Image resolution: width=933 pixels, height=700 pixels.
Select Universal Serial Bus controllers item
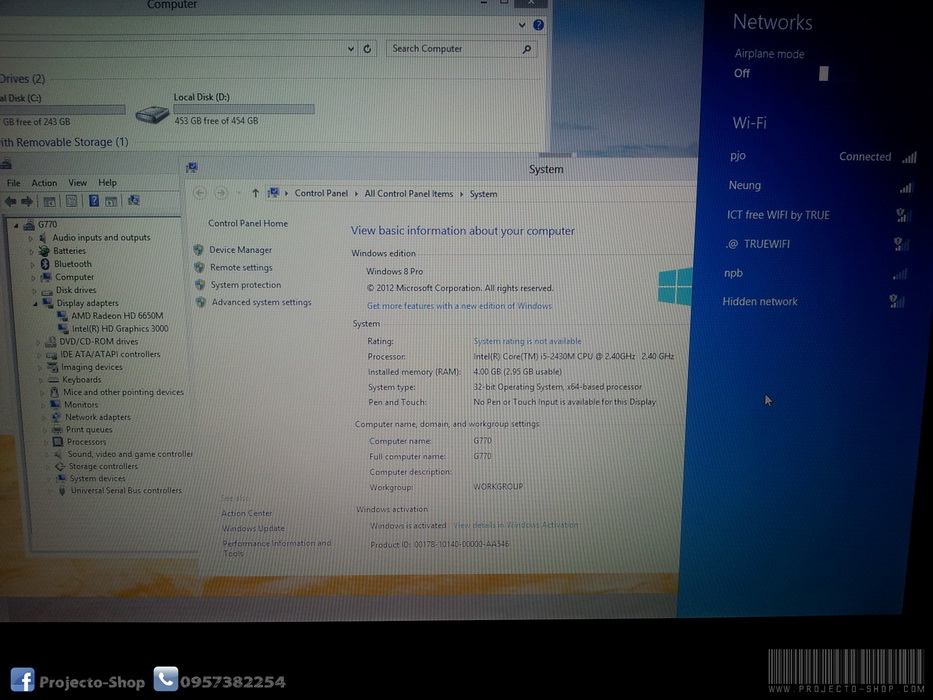[126, 490]
